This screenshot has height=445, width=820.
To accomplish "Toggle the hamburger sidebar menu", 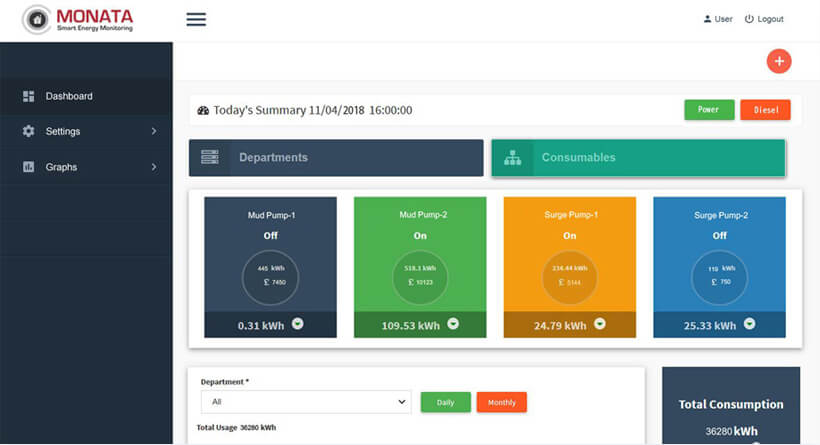I will [196, 19].
